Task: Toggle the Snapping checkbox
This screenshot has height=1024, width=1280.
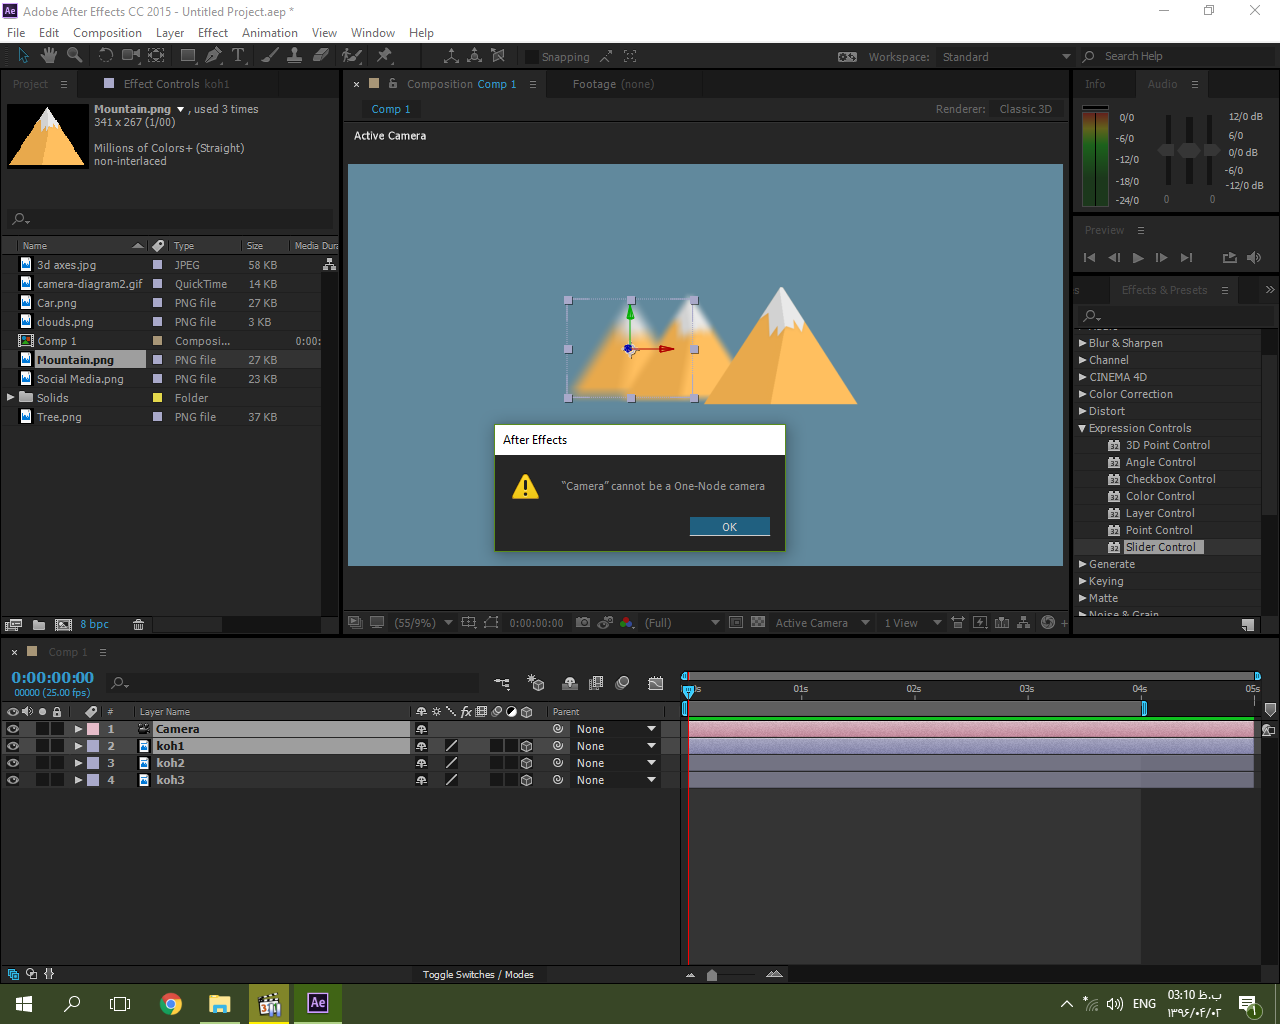Action: pos(532,57)
